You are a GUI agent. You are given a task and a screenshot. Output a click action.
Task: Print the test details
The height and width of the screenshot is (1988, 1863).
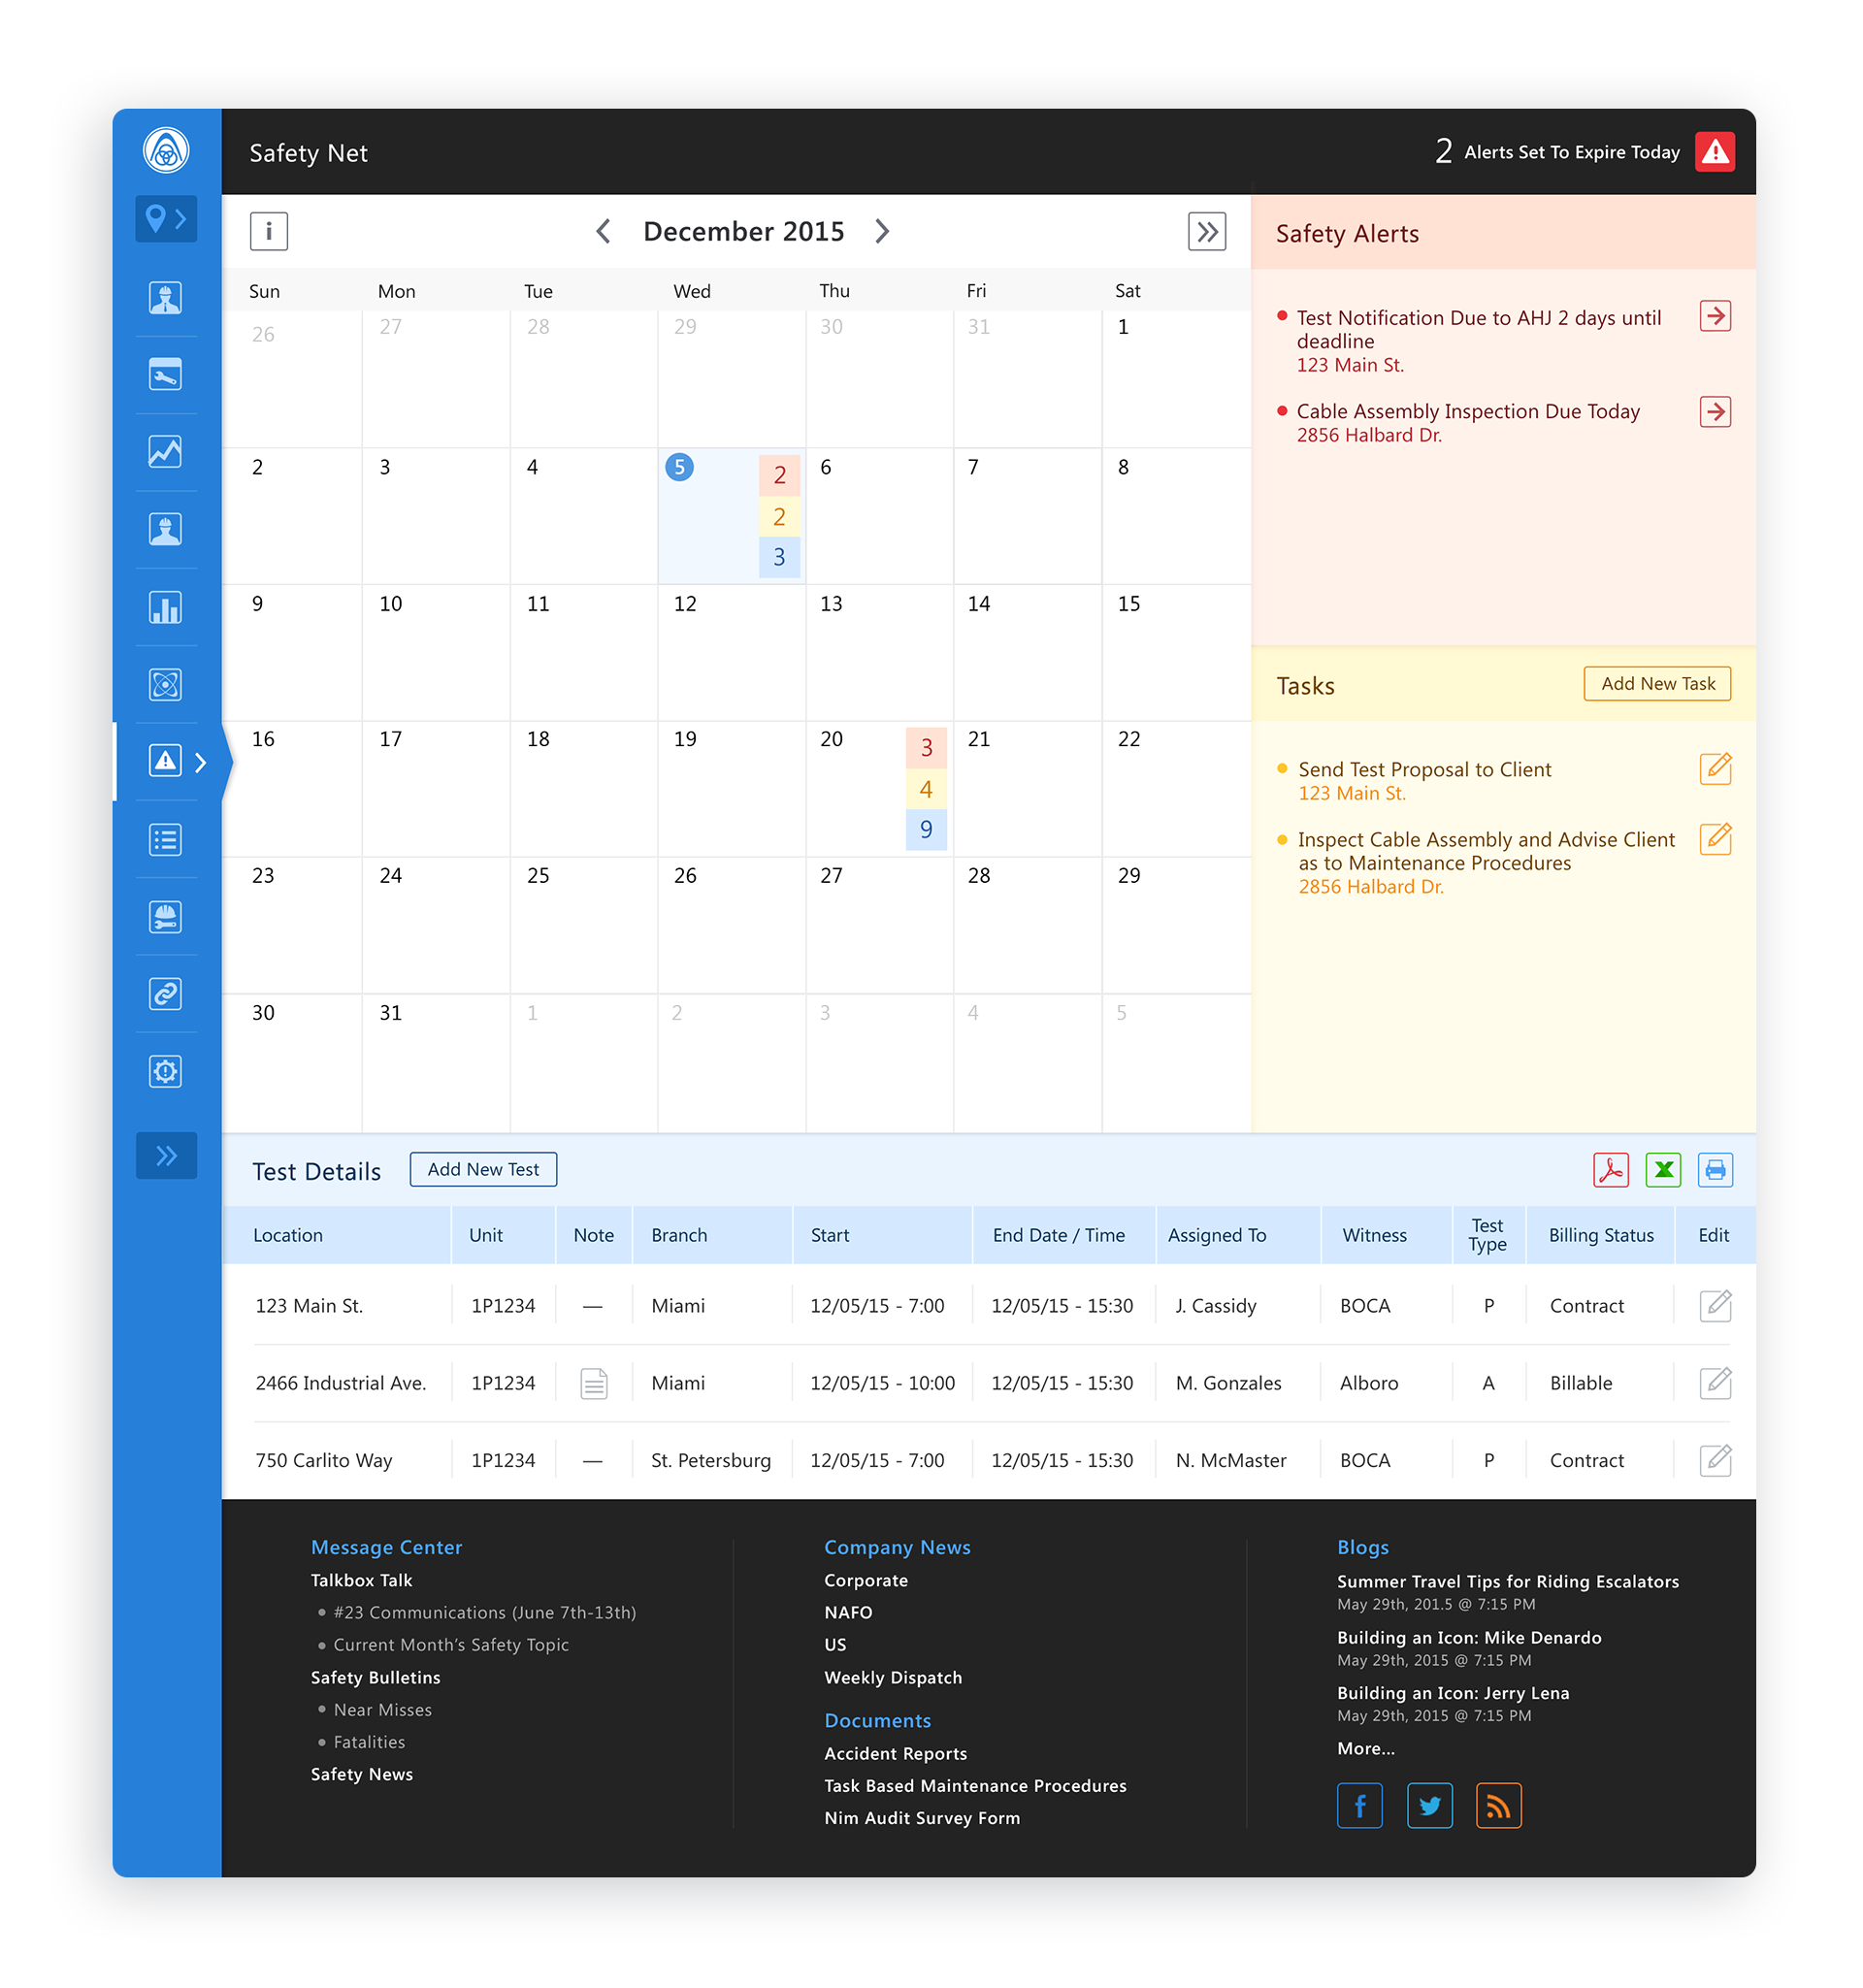click(1715, 1170)
